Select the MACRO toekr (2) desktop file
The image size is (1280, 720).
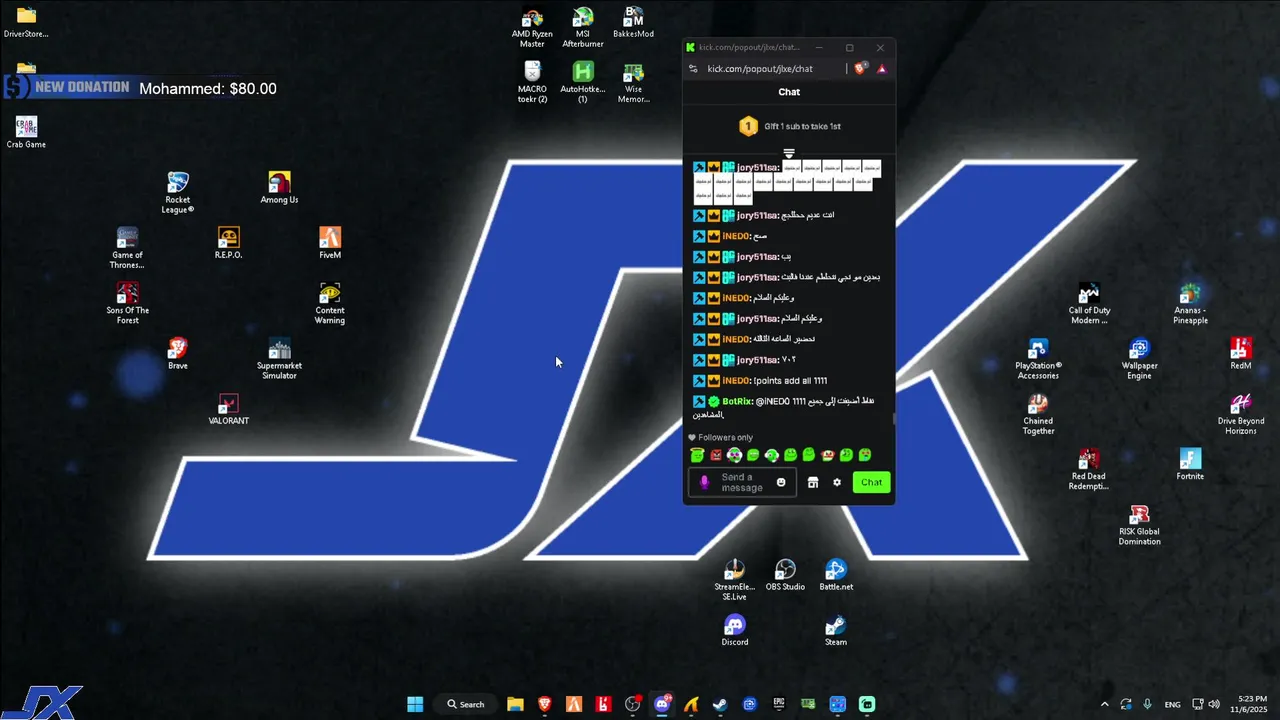coord(532,82)
